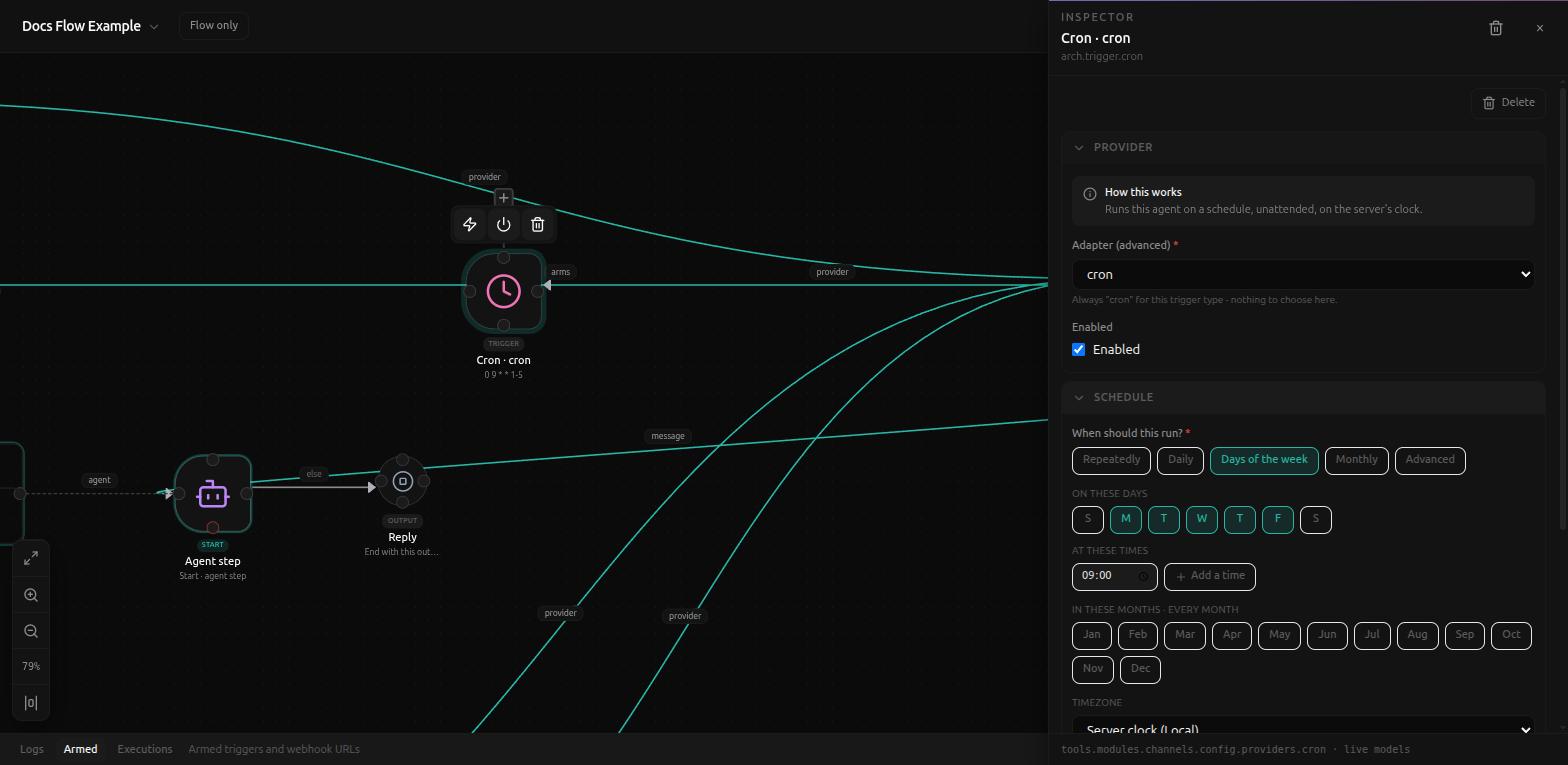
Task: Click the Add a time button
Action: tap(1210, 576)
